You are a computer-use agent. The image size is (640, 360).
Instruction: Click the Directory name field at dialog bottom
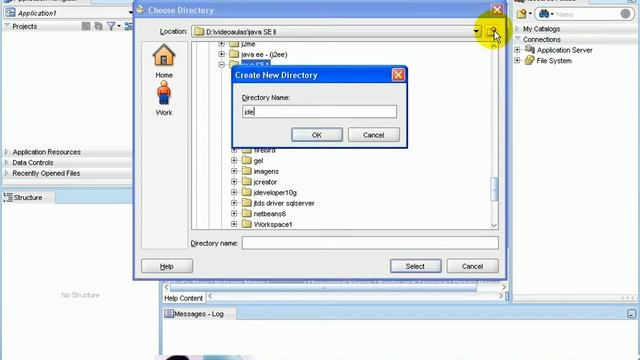370,243
